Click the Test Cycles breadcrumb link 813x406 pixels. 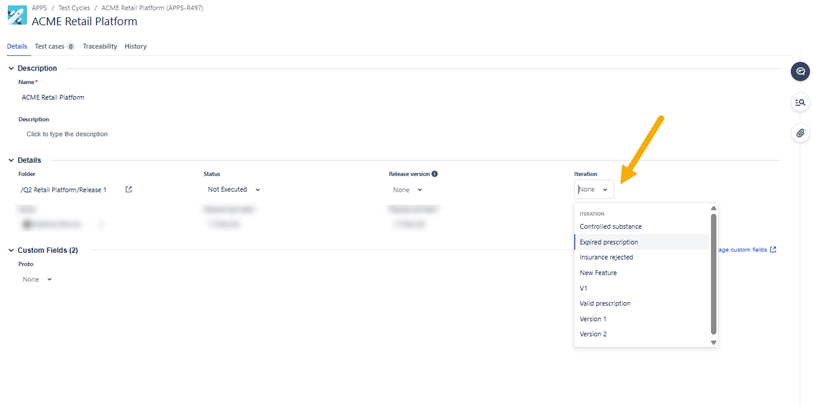pyautogui.click(x=74, y=8)
